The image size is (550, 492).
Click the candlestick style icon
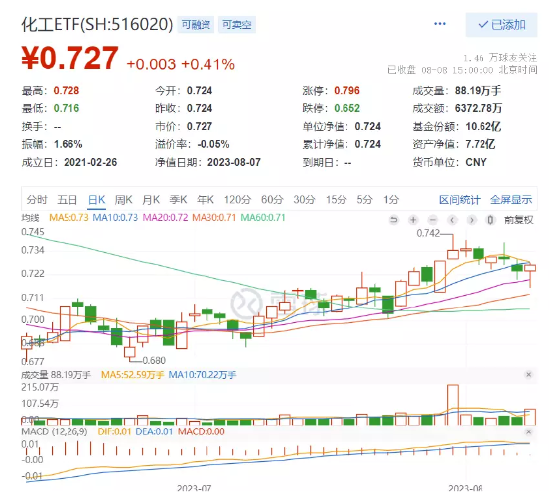click(490, 220)
